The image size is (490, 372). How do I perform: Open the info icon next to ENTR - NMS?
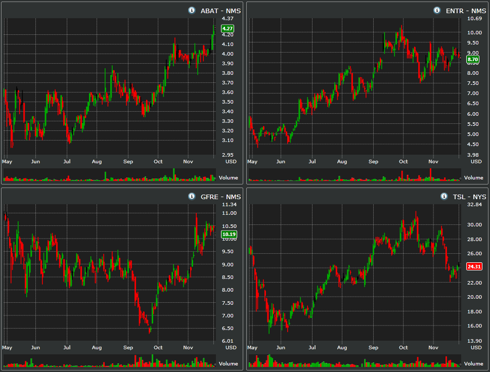pos(437,10)
